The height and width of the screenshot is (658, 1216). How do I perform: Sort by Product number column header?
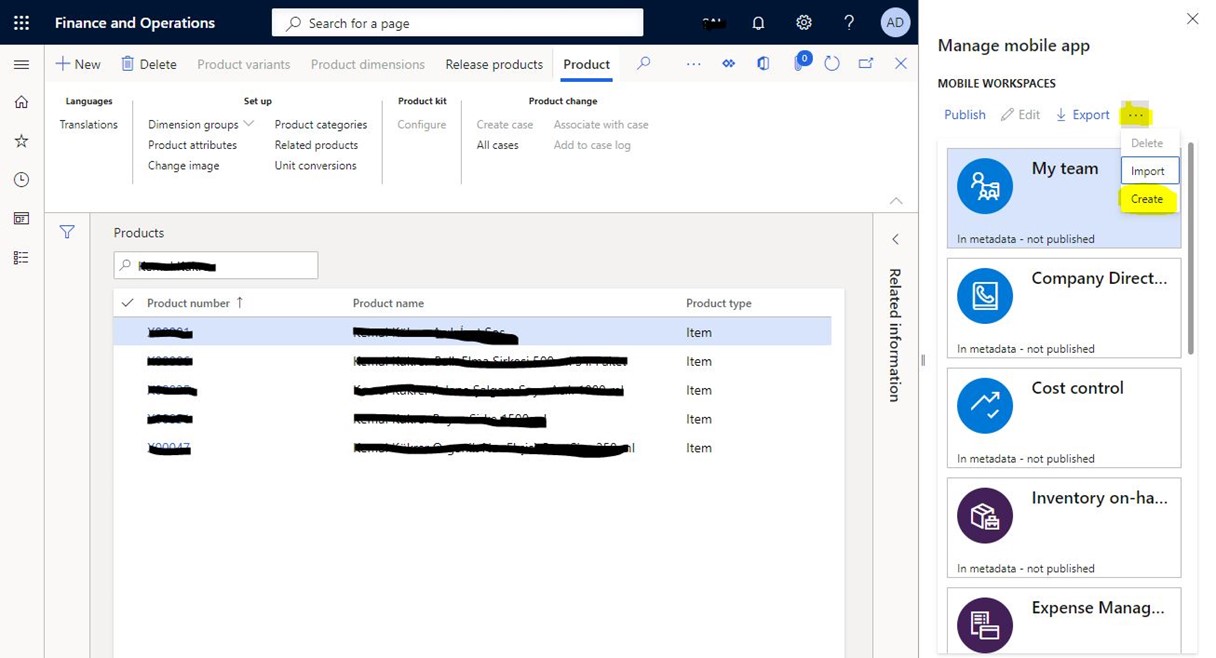(195, 303)
